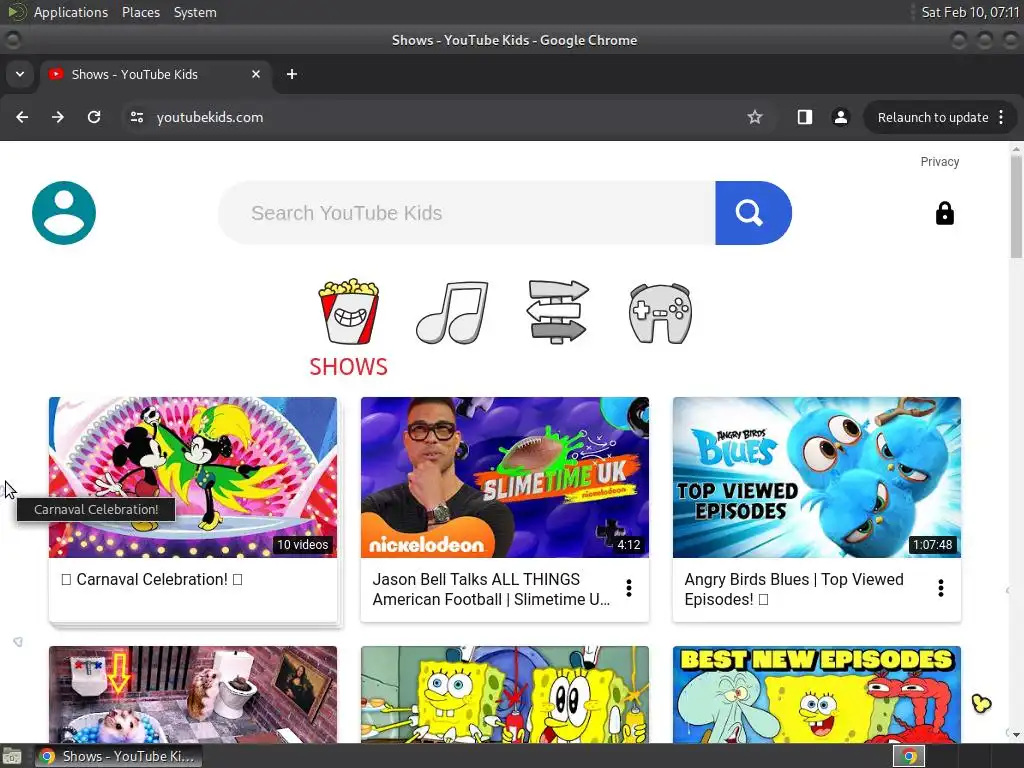Open Chrome three-dot menu
Screen dimensions: 1024x768
(x=1001, y=117)
